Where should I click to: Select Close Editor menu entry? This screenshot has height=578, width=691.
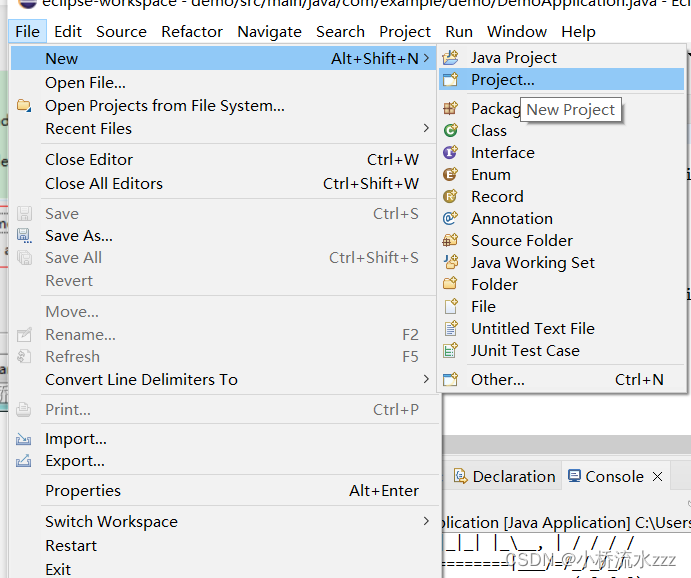223,159
